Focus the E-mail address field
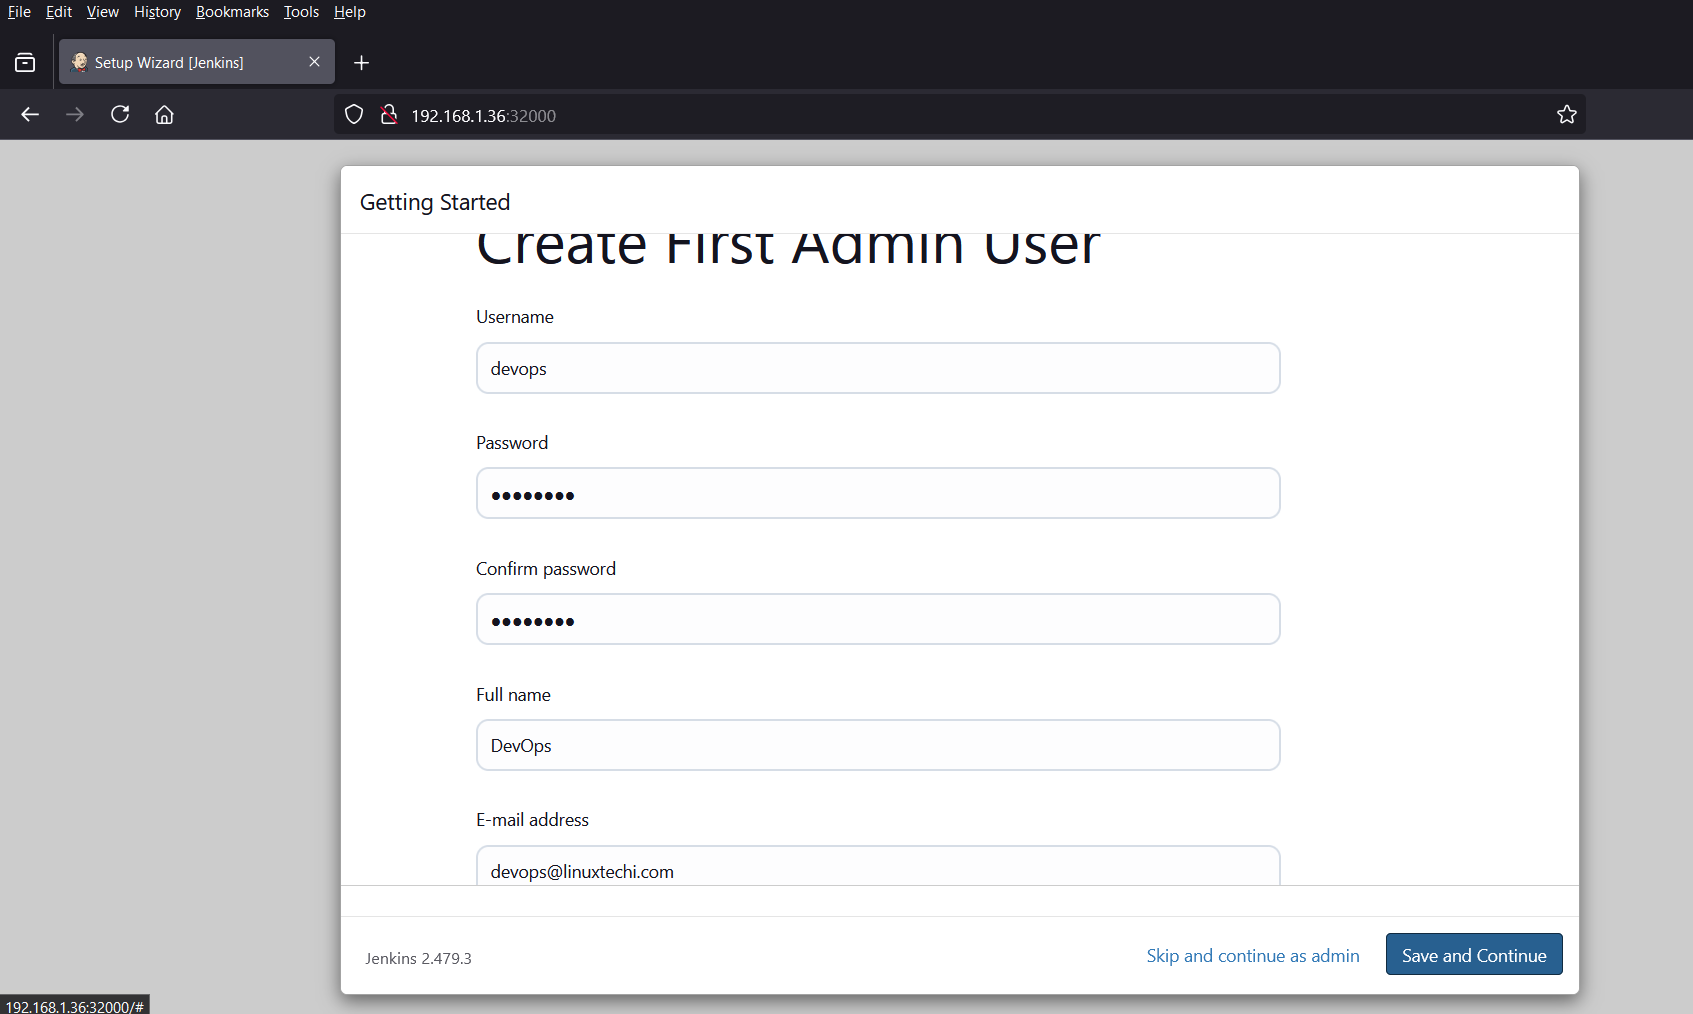 [878, 866]
